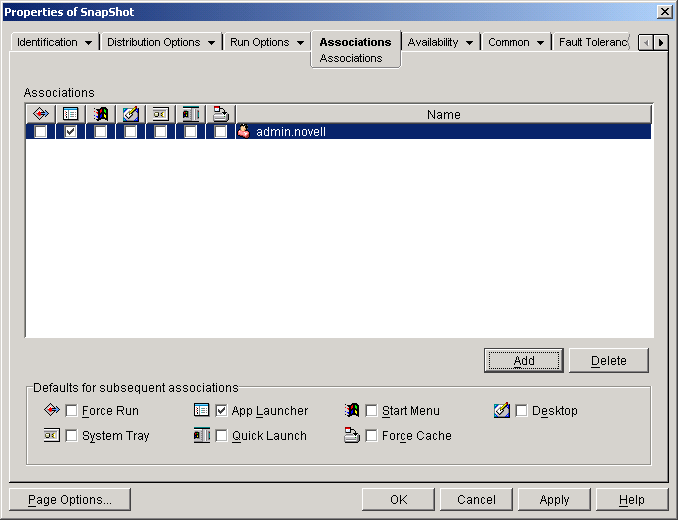Image resolution: width=678 pixels, height=520 pixels.
Task: Enable Quick Launch default checkbox
Action: click(221, 435)
